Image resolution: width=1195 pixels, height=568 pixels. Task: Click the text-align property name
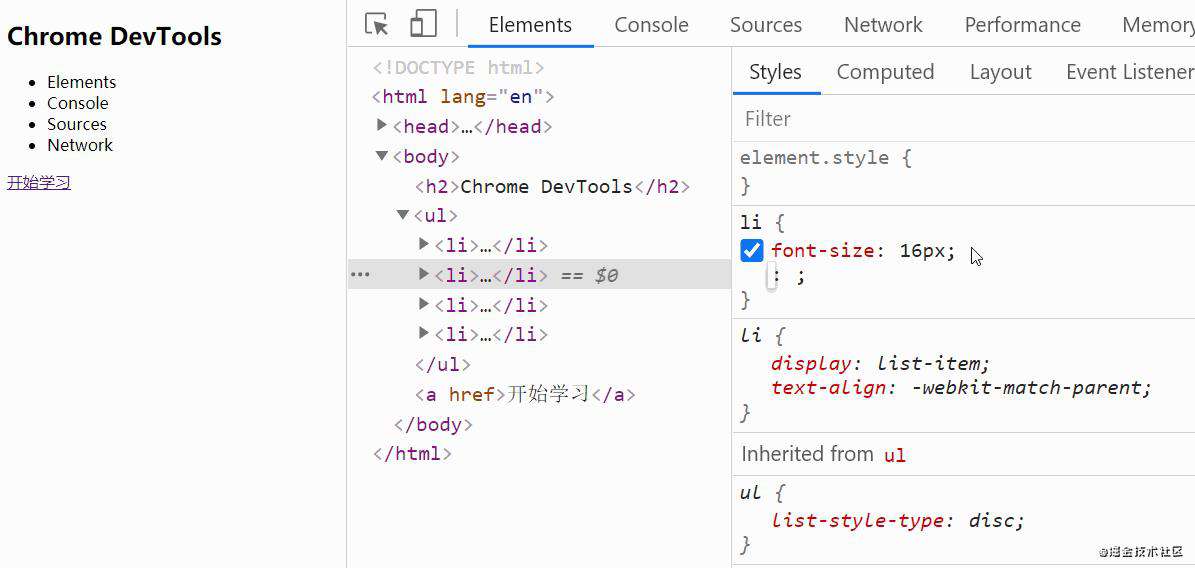[828, 387]
